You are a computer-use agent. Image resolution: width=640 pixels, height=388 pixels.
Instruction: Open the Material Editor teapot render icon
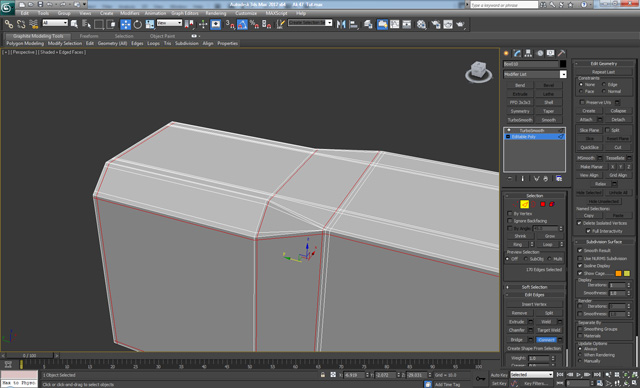point(460,24)
